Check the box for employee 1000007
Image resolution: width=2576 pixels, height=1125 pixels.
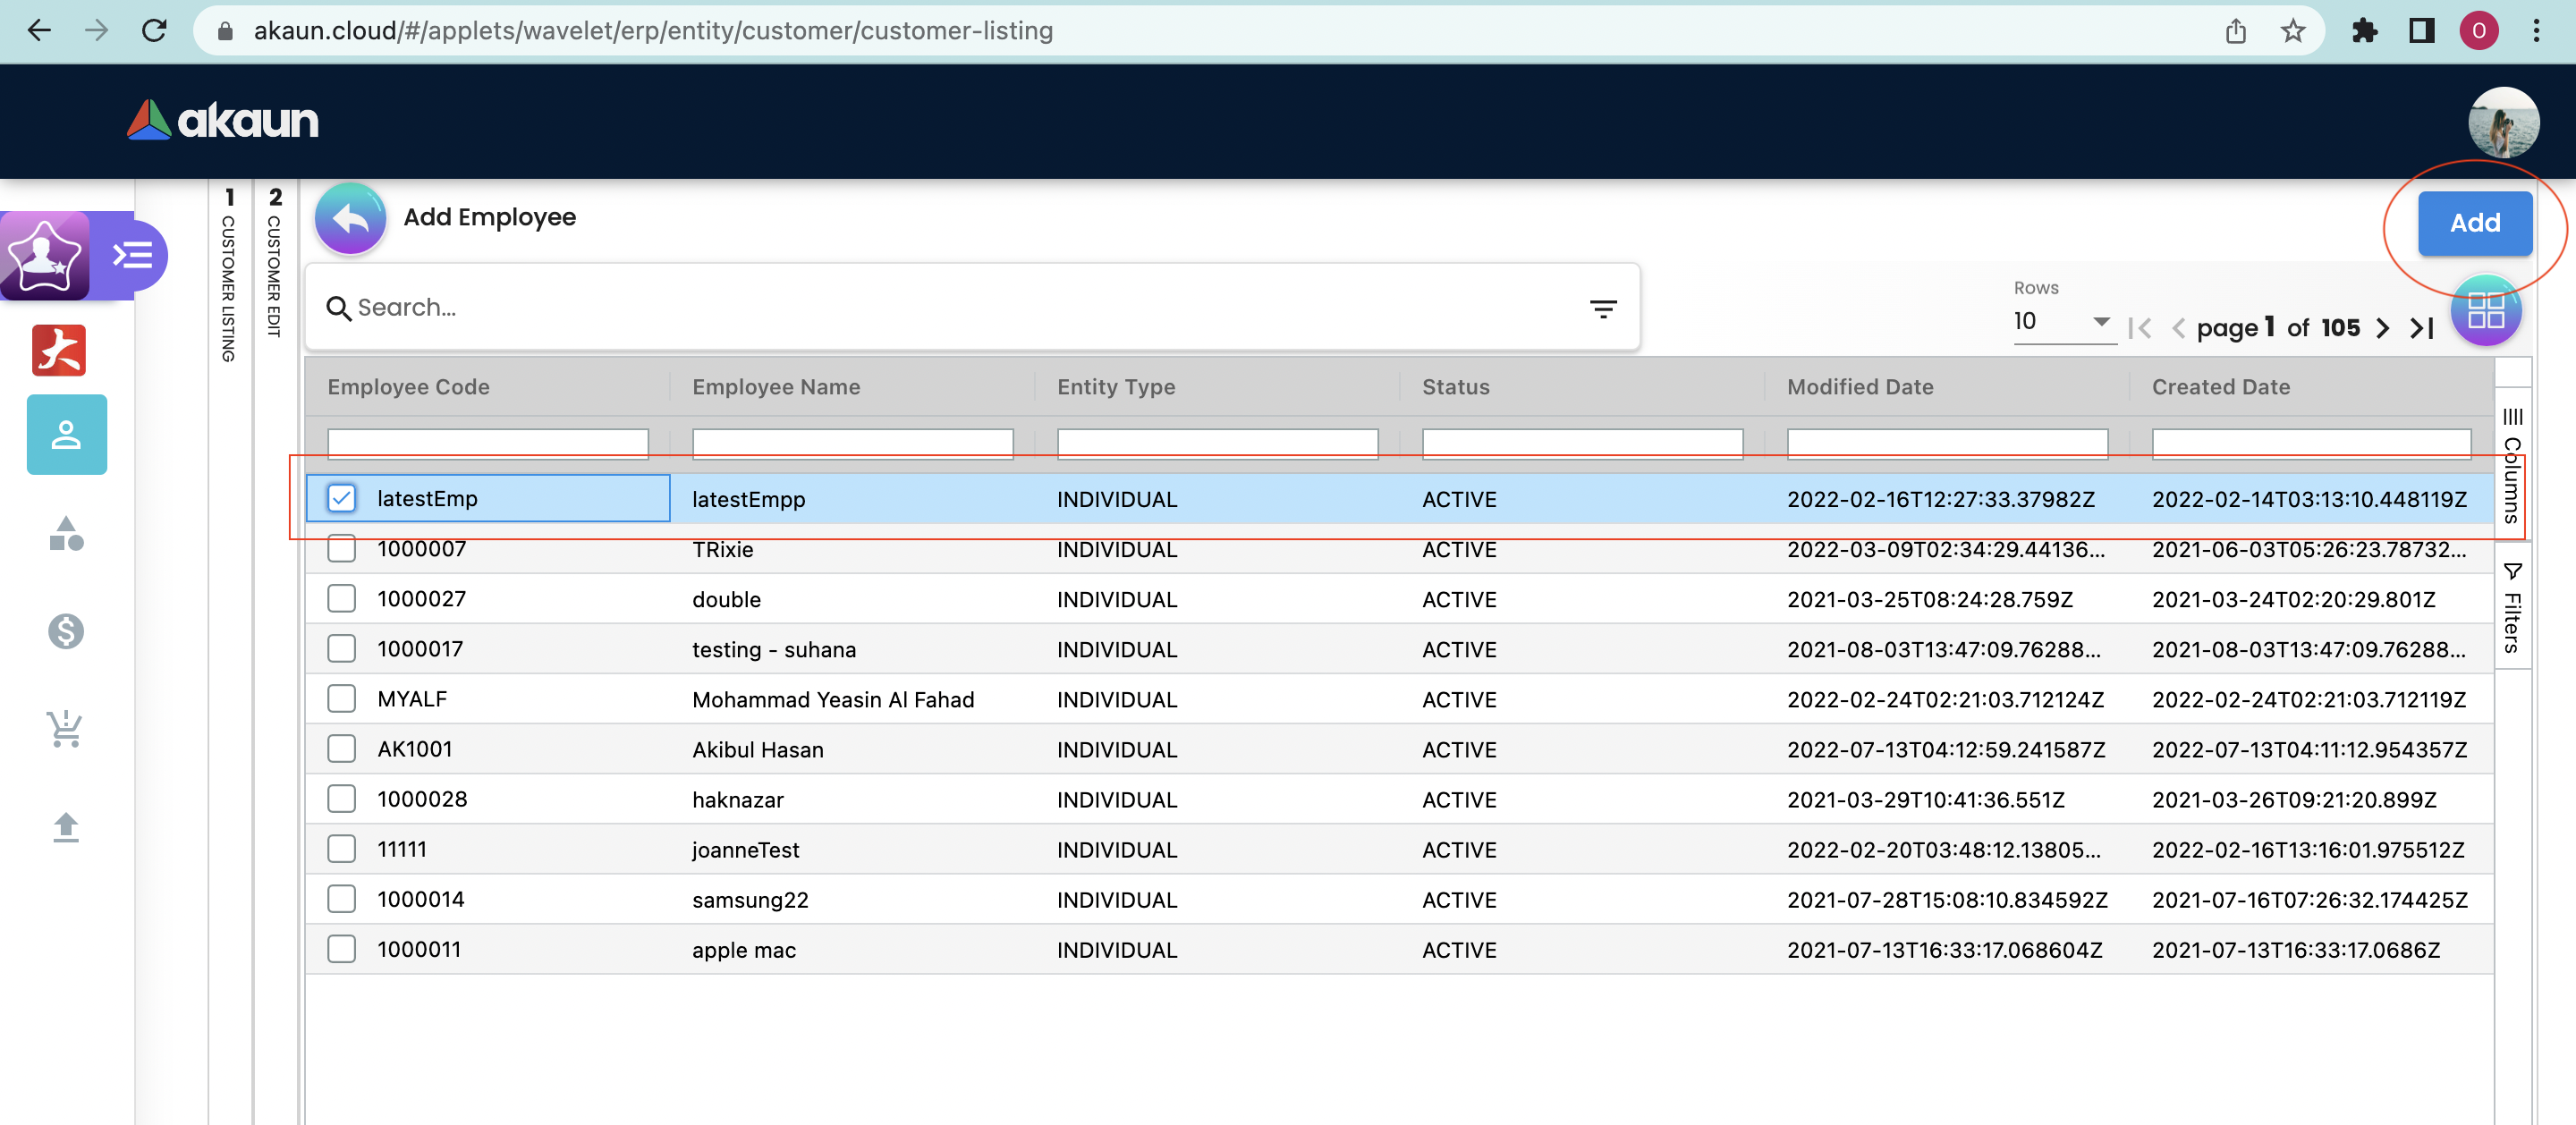(342, 549)
